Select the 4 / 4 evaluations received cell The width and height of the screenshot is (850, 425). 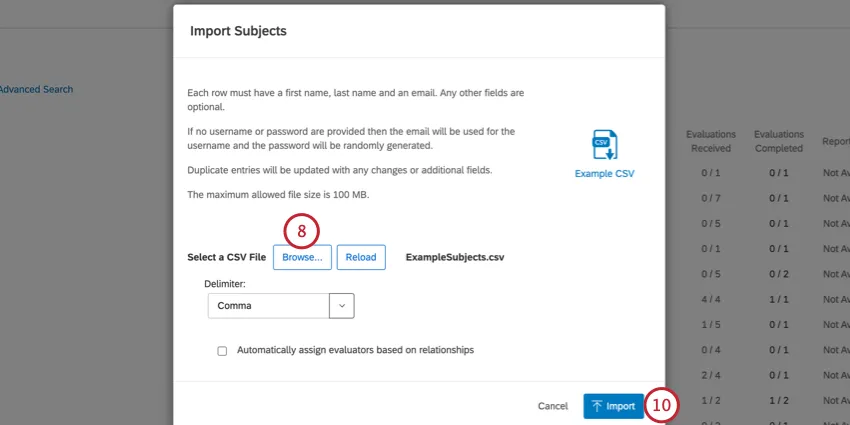click(711, 299)
